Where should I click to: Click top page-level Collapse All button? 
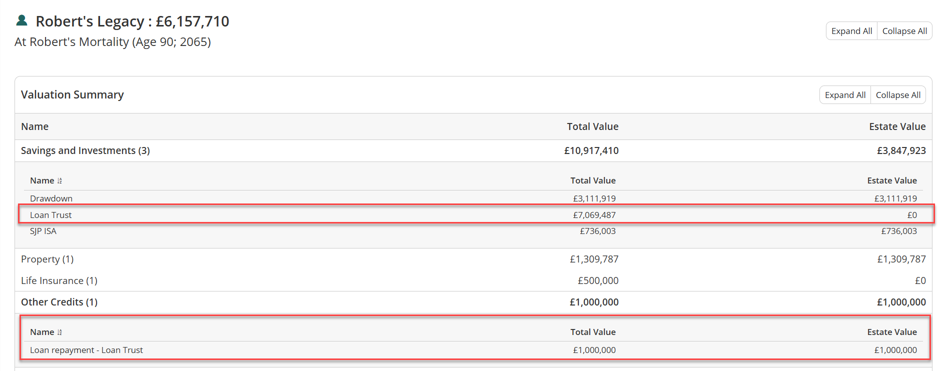905,31
